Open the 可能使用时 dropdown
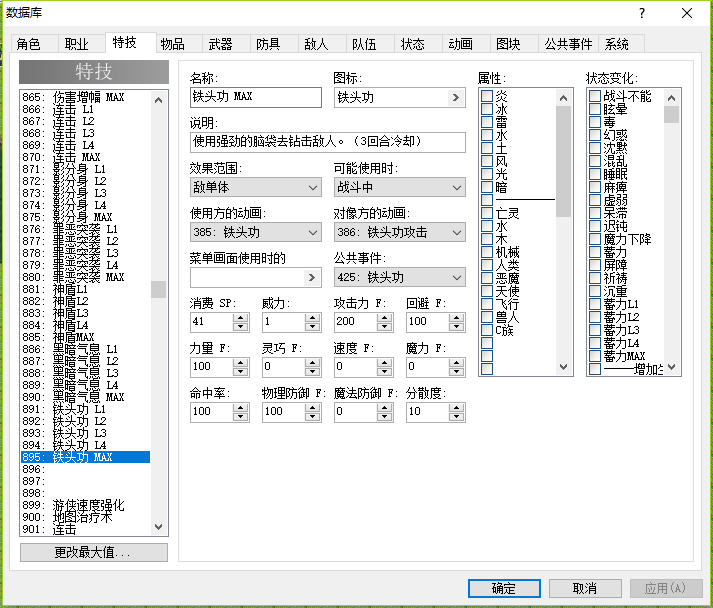 pyautogui.click(x=400, y=187)
